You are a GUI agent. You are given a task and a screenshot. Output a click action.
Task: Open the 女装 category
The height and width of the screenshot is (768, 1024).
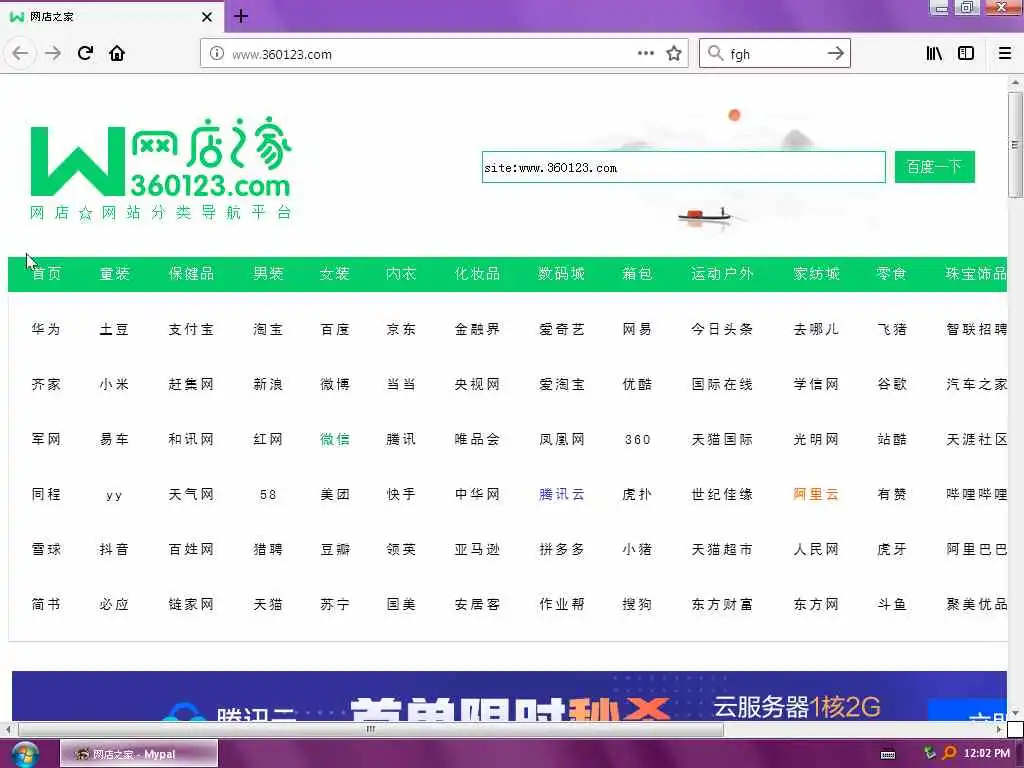(334, 274)
